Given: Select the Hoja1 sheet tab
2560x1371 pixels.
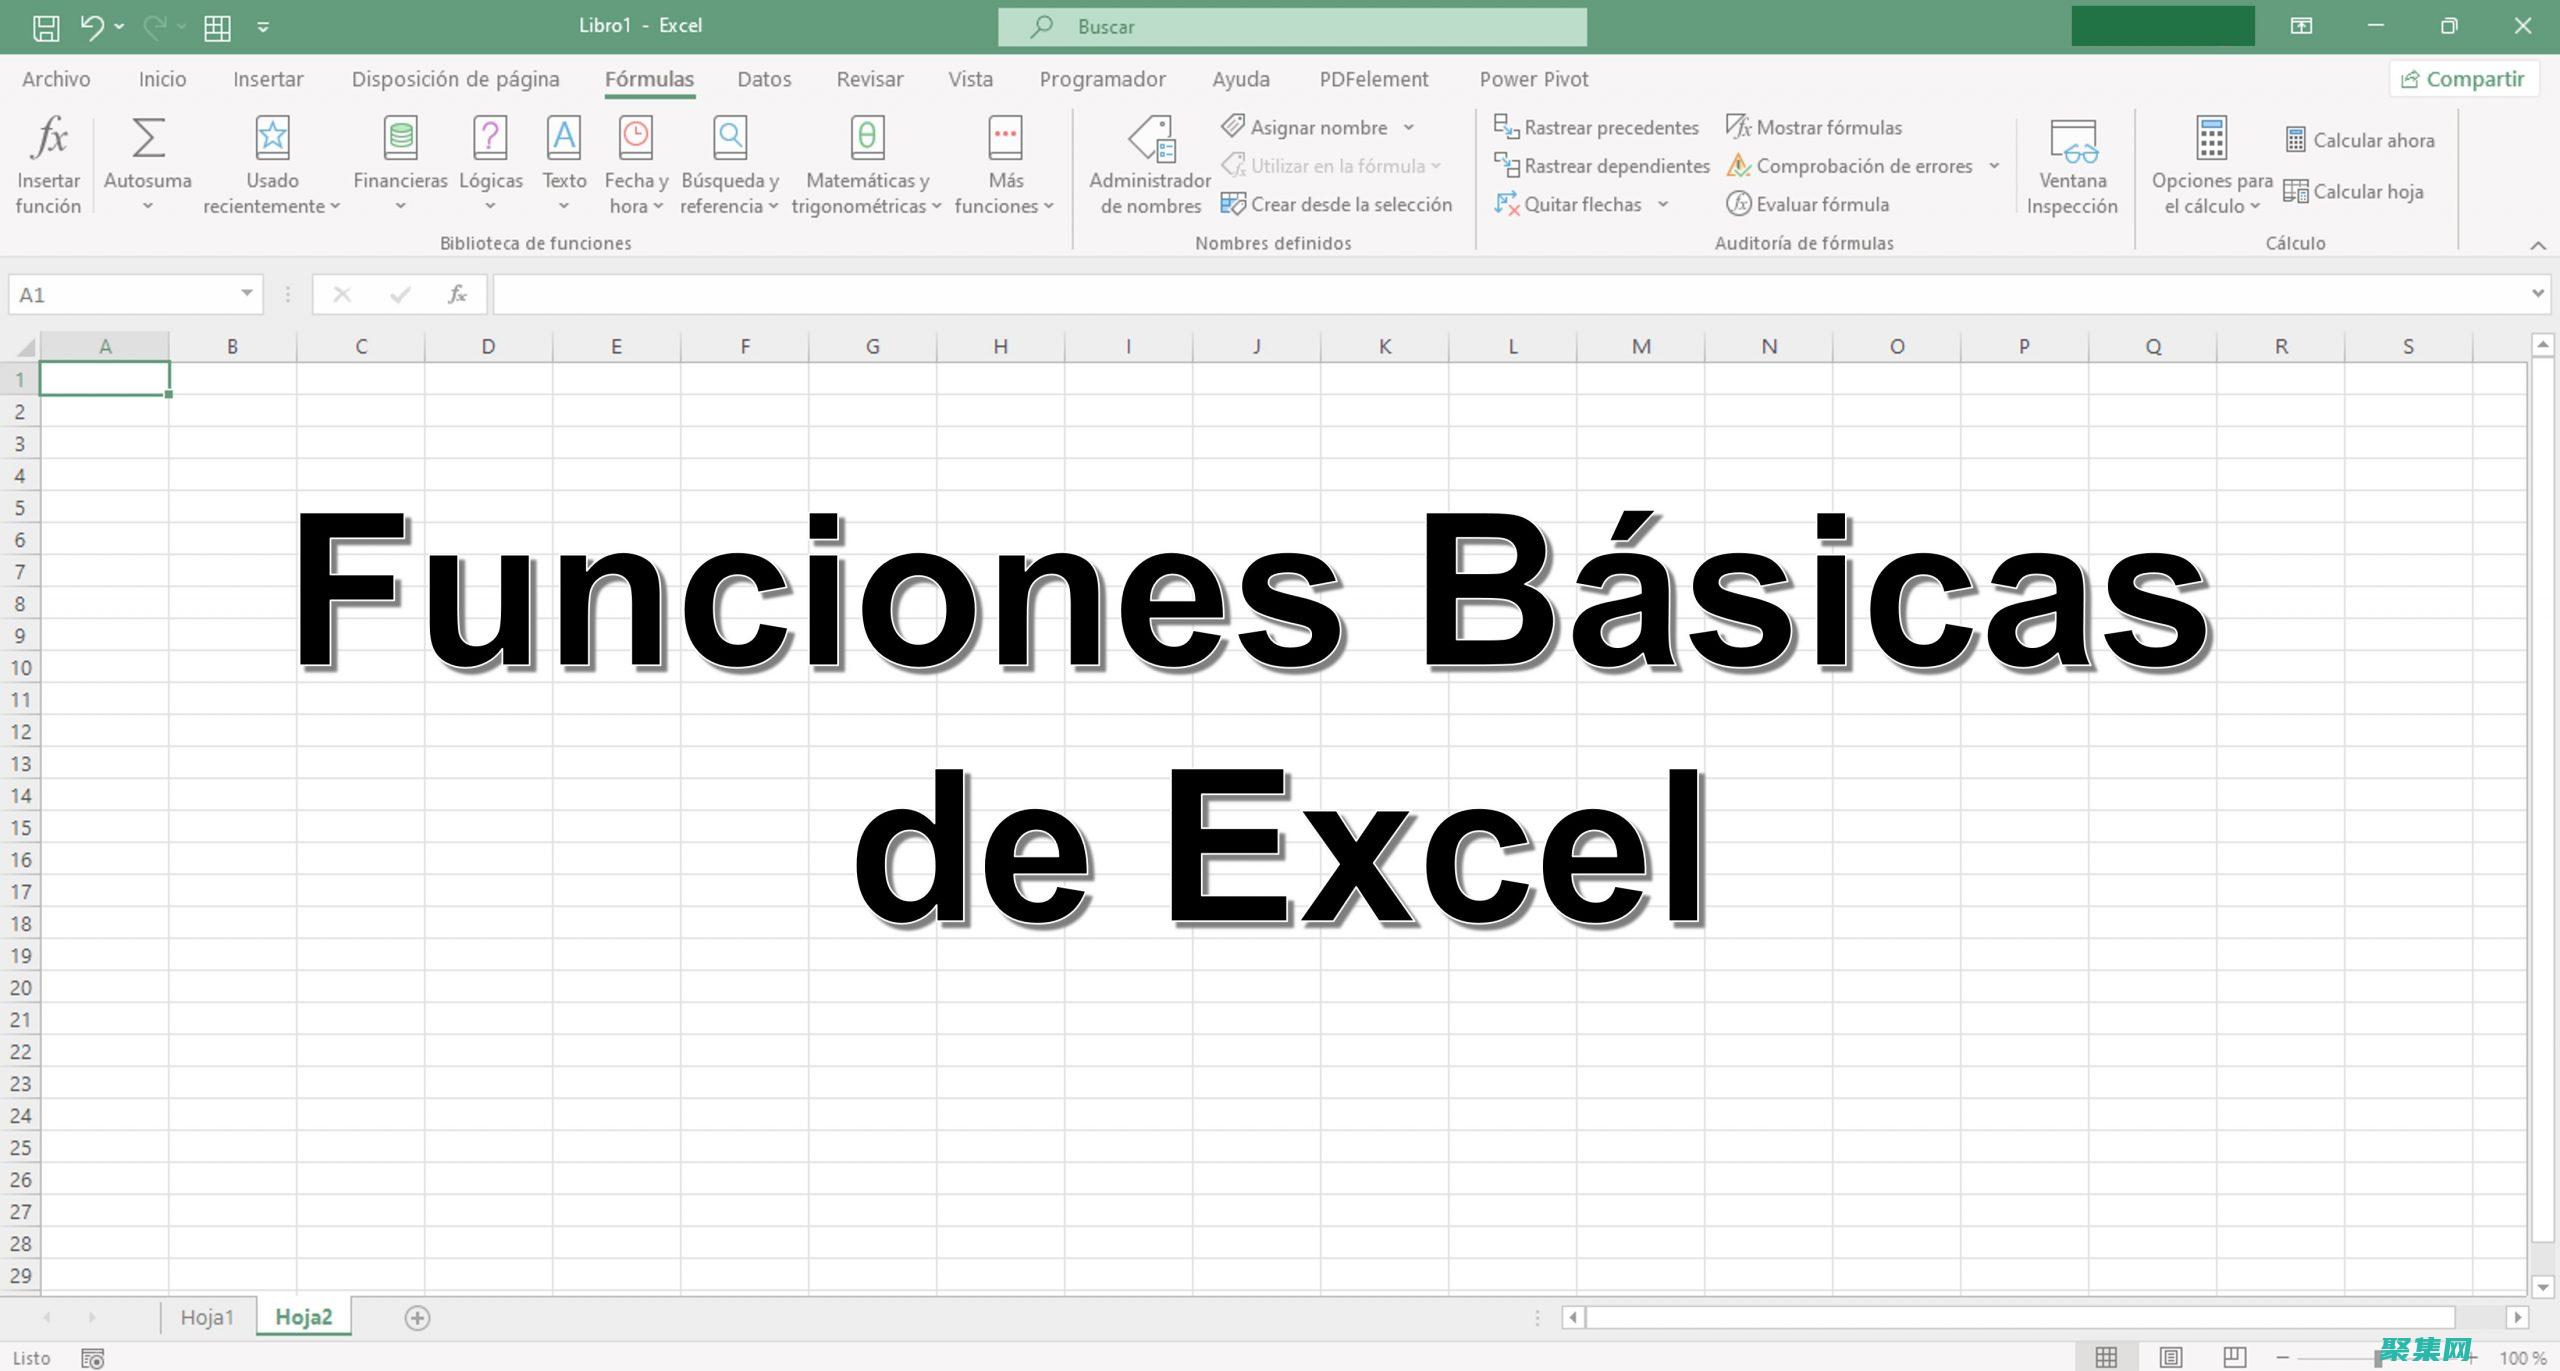Looking at the screenshot, I should point(208,1317).
